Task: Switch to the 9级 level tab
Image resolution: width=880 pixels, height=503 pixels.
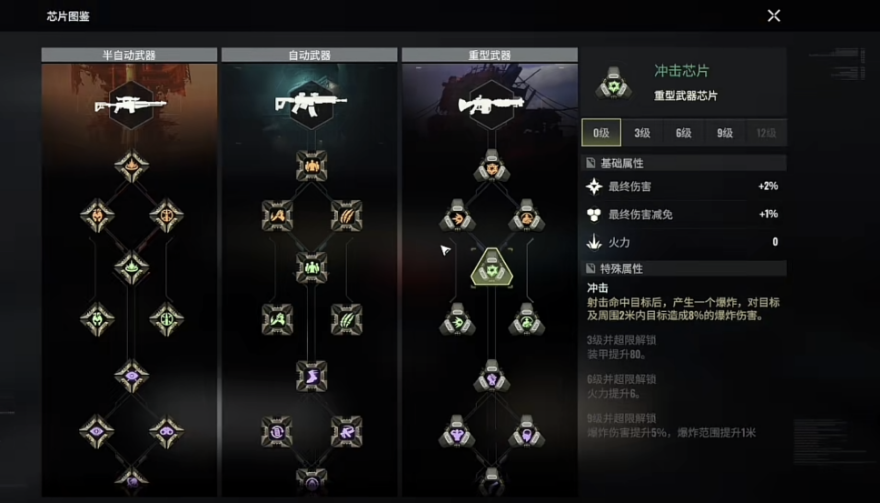Action: [725, 132]
